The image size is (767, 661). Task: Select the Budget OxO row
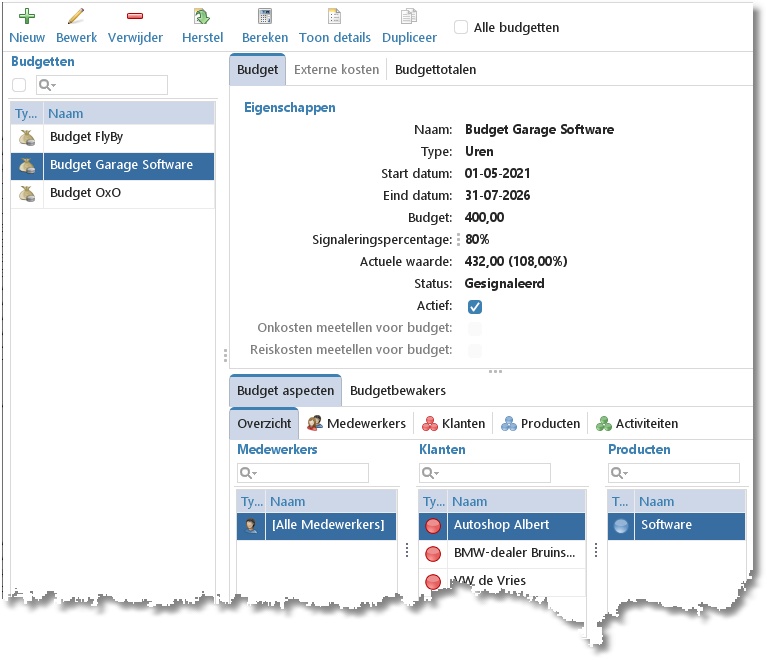point(113,194)
